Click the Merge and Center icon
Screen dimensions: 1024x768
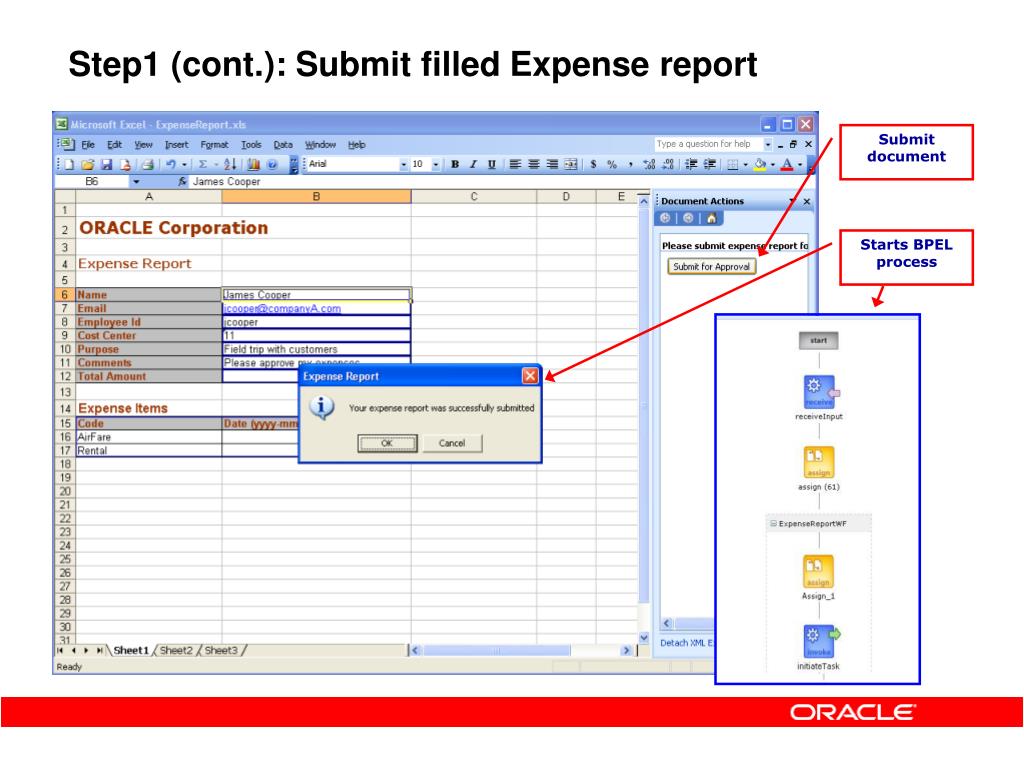pos(571,165)
